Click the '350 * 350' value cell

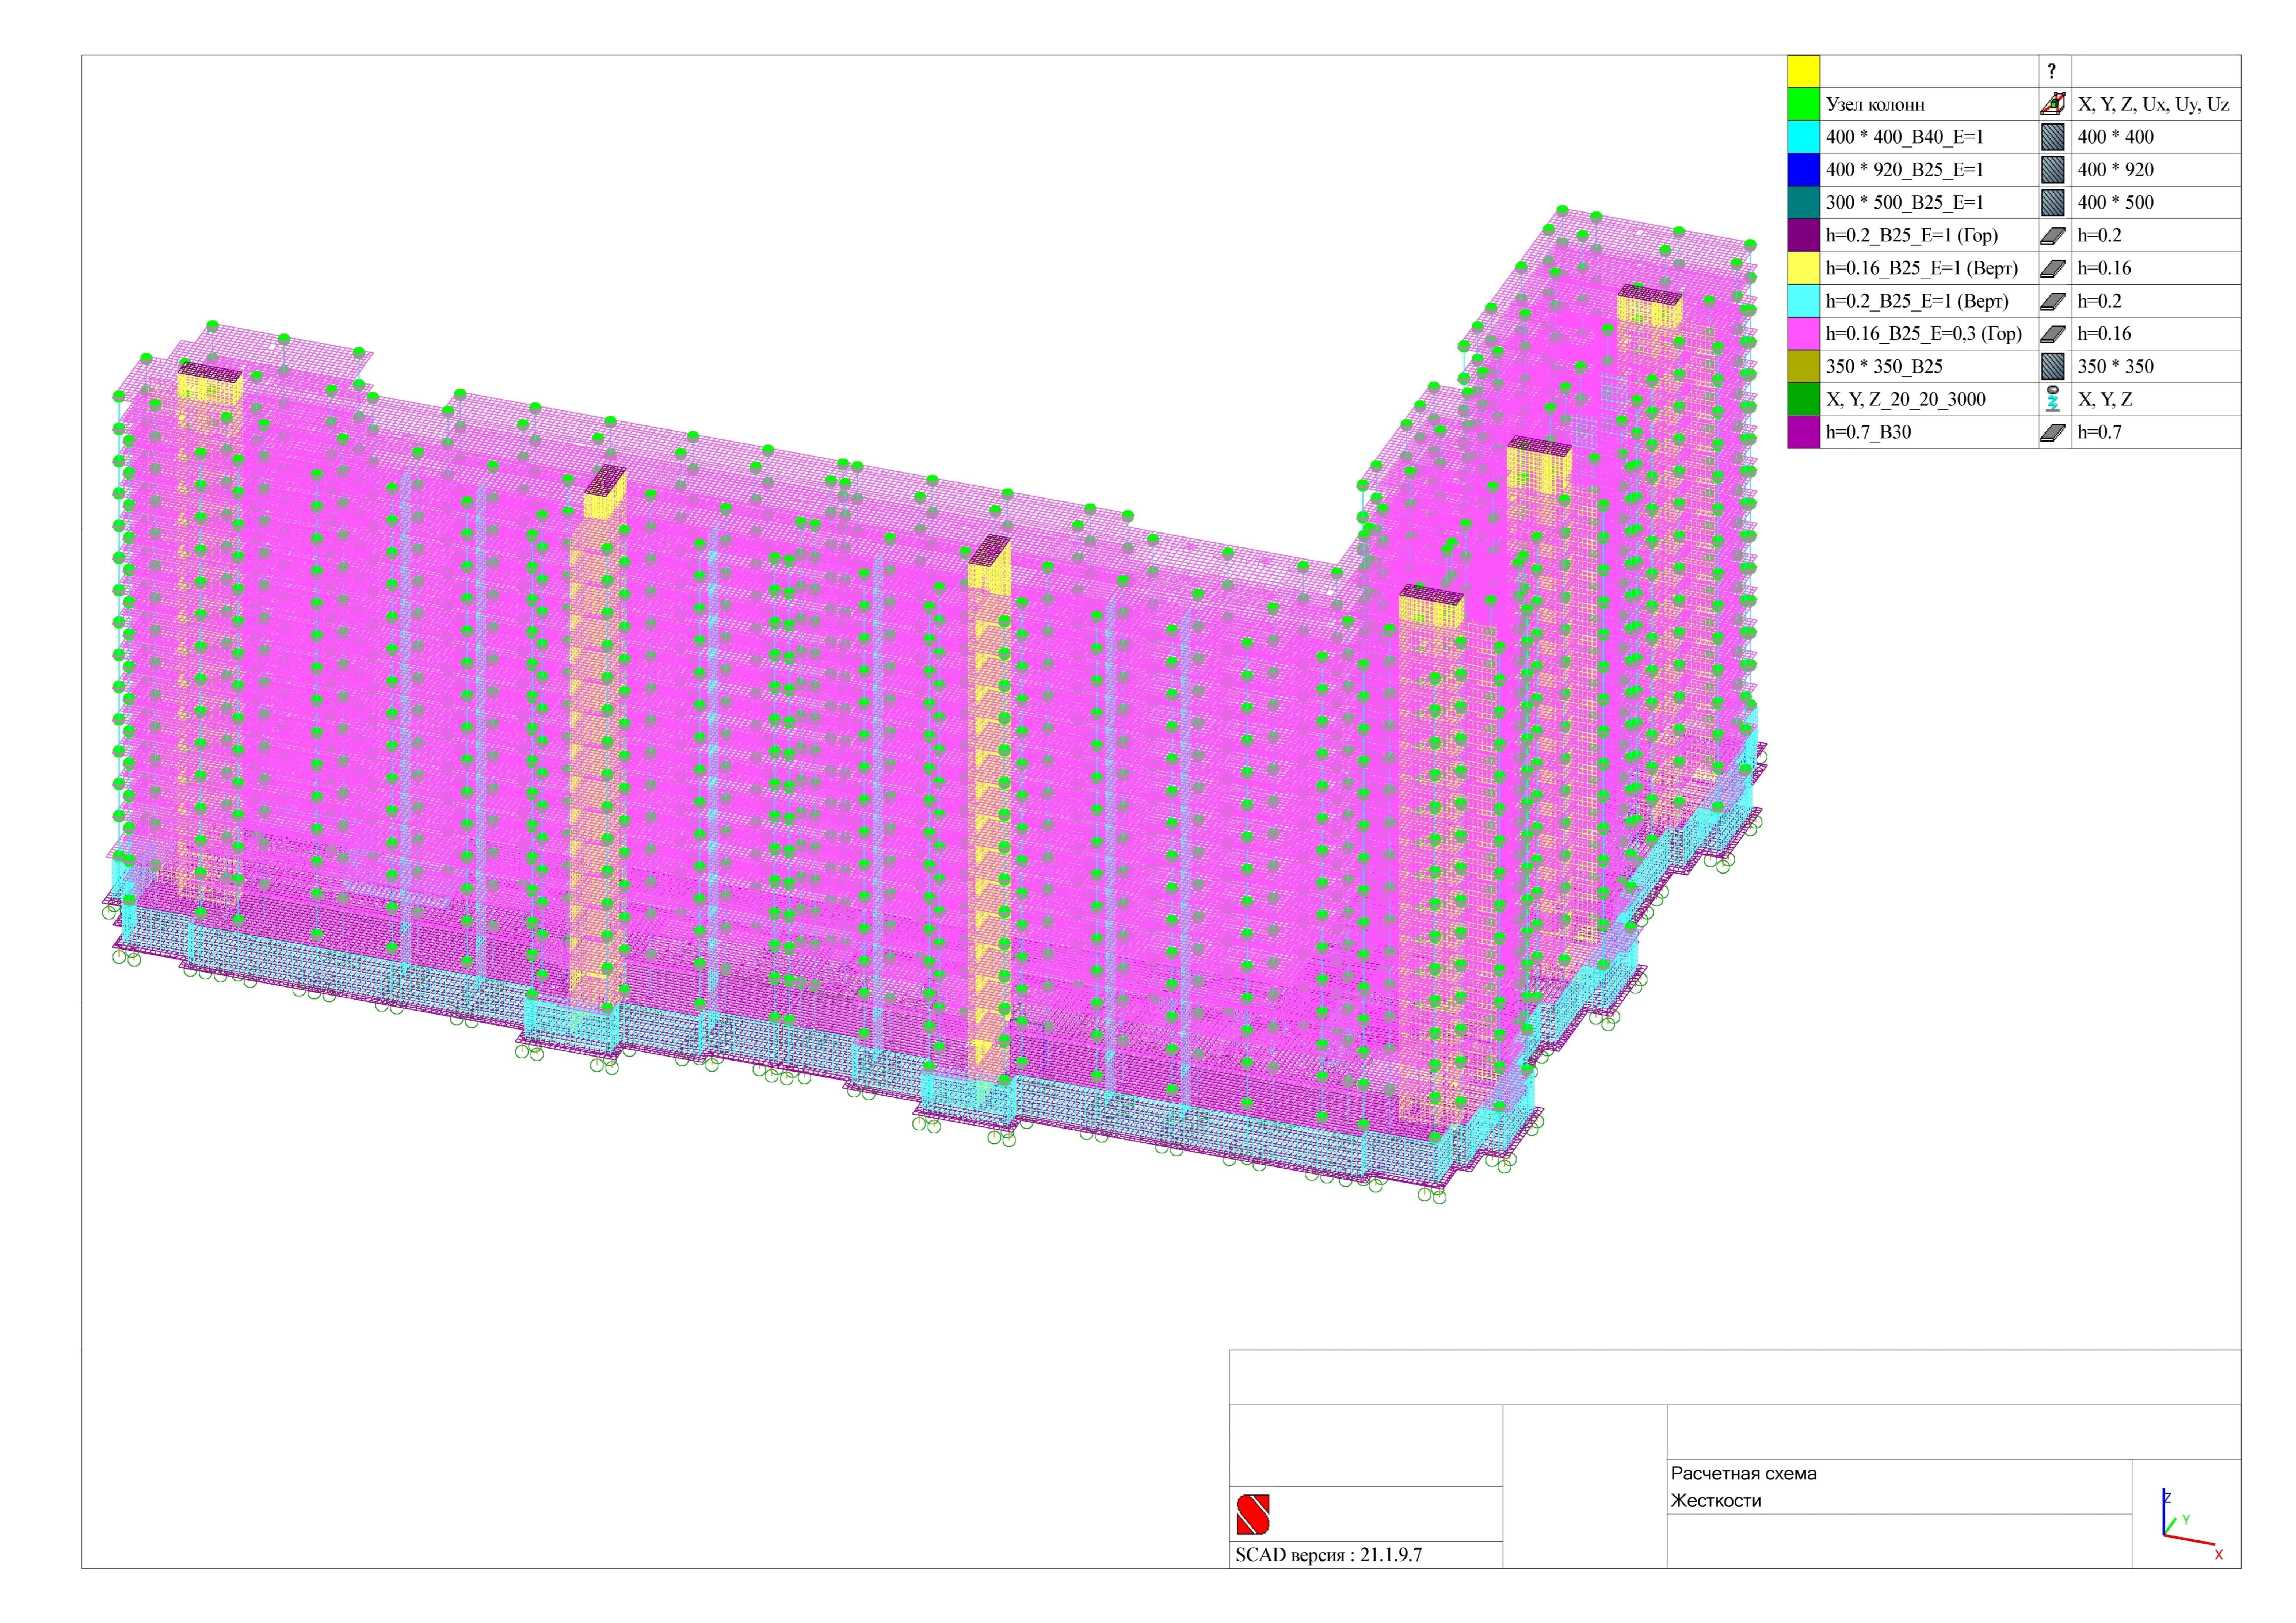tap(2116, 367)
